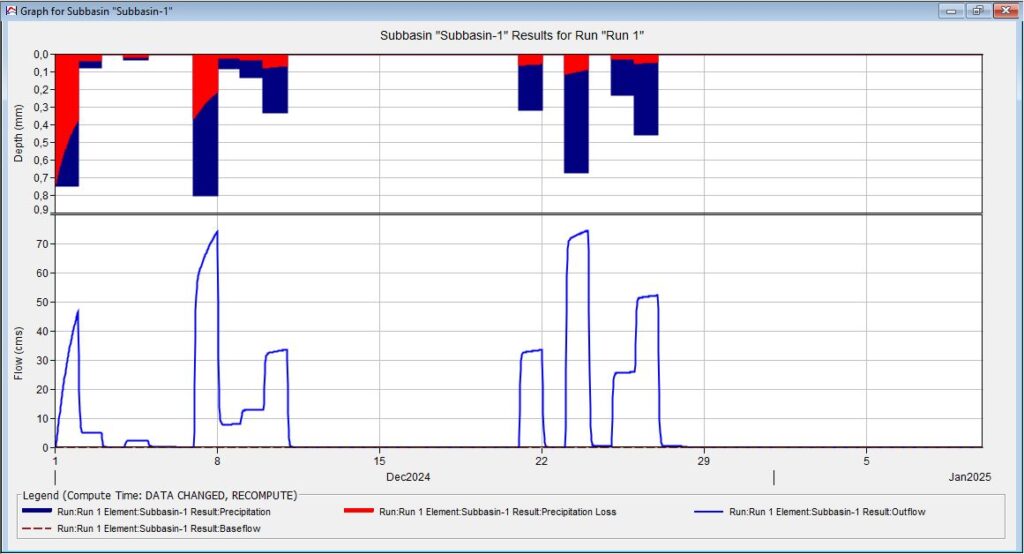Viewport: 1024px width, 554px height.
Task: Click the Dec2024 month label
Action: point(412,477)
